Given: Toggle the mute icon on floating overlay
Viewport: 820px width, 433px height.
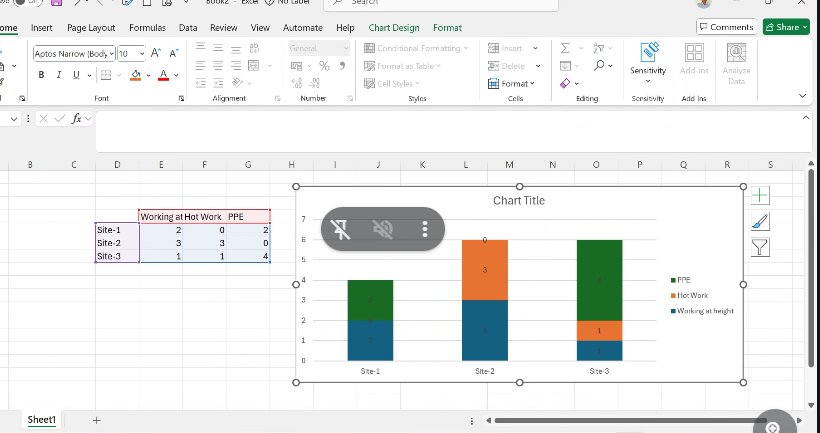Looking at the screenshot, I should 381,229.
